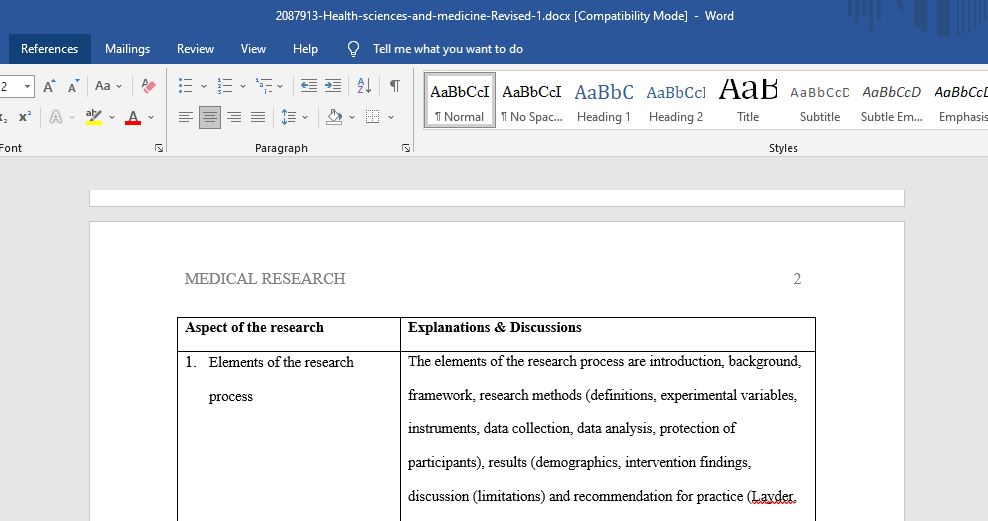This screenshot has height=521, width=988.
Task: Increase the paragraph indent
Action: pos(333,86)
